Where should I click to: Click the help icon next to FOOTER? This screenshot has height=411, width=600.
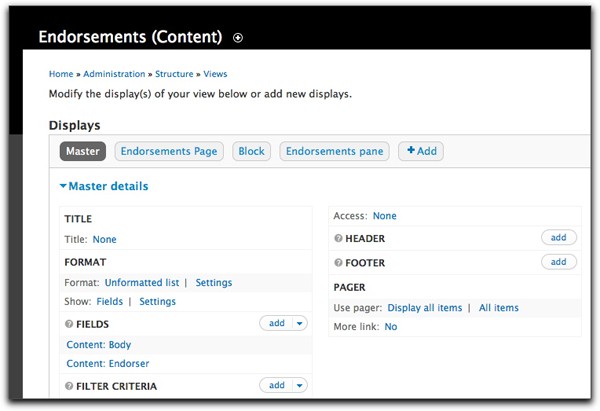click(x=337, y=263)
